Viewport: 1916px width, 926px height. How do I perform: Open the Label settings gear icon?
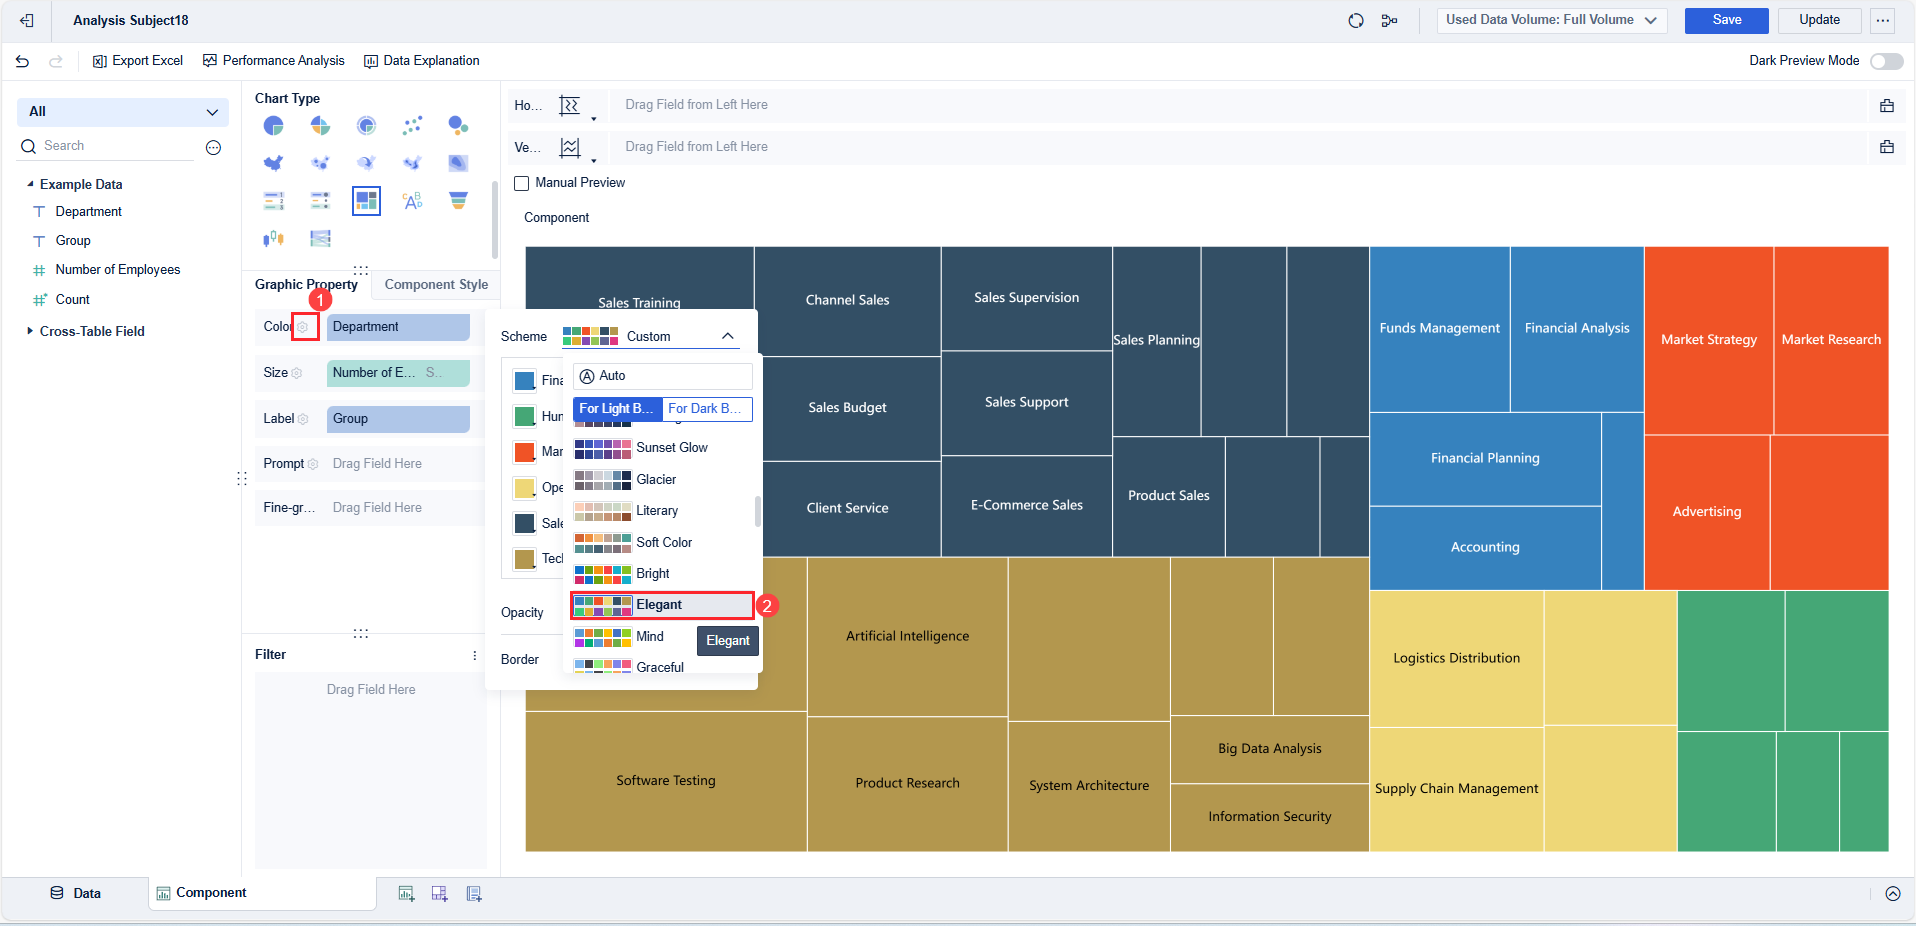(x=303, y=419)
